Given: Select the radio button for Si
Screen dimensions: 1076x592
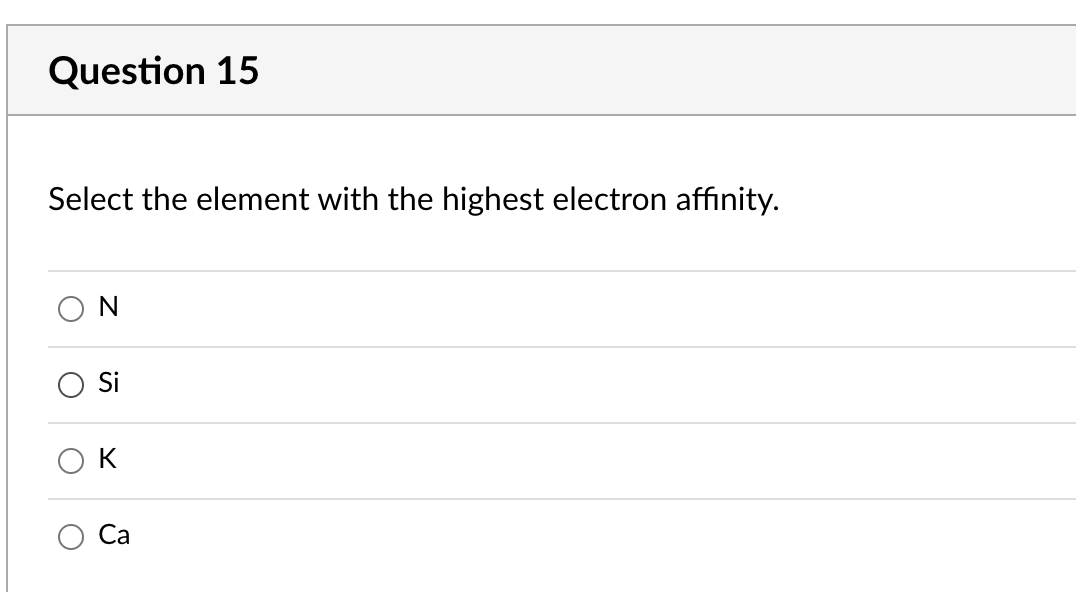Looking at the screenshot, I should click(x=70, y=384).
